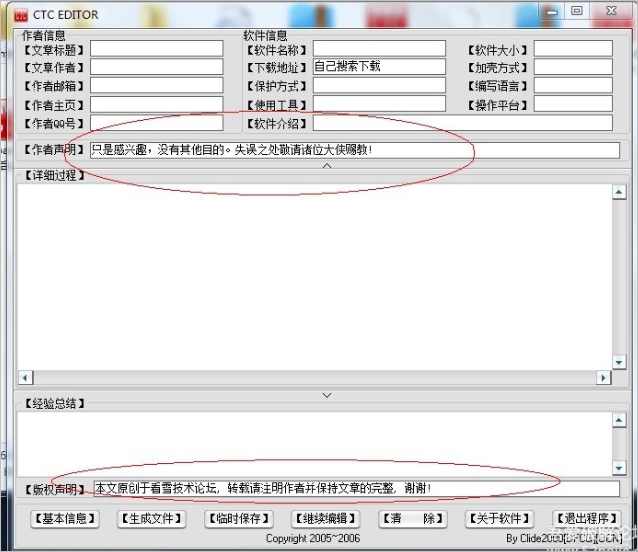Open the 【关于软件】 dialog
The height and width of the screenshot is (552, 638).
pyautogui.click(x=500, y=519)
